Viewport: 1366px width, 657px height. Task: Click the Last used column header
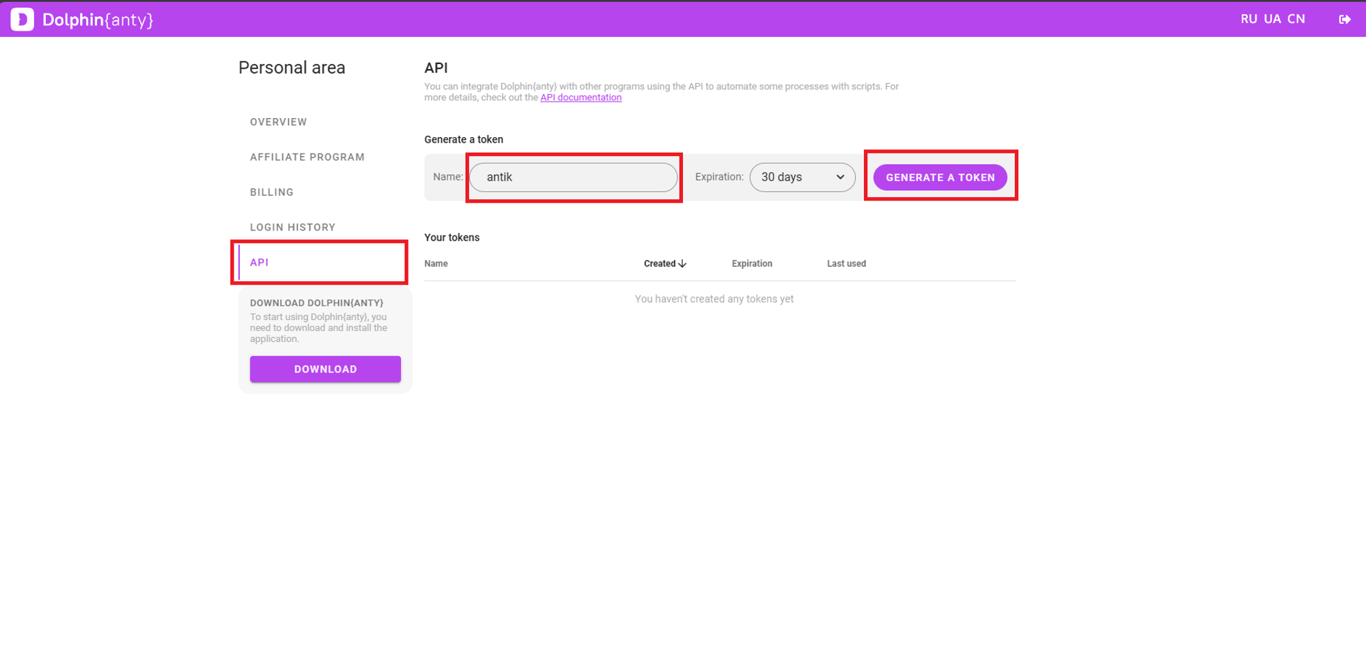(x=846, y=264)
